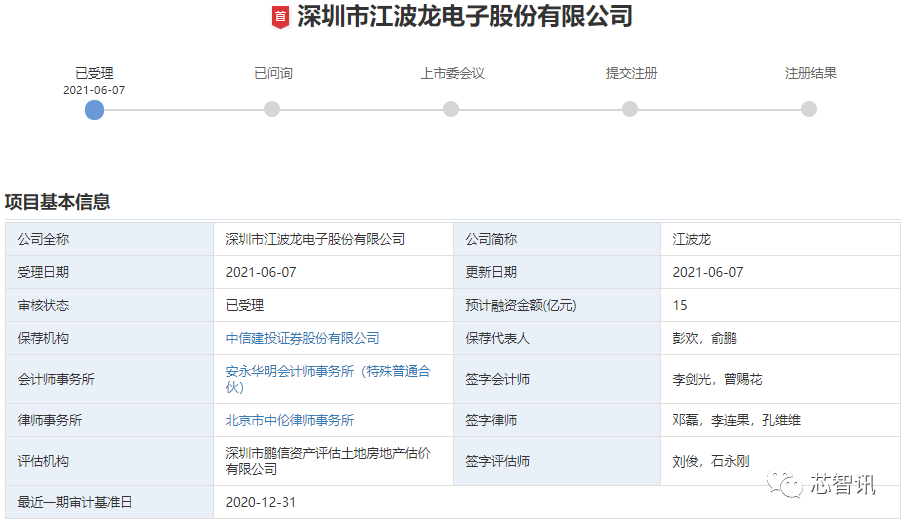Click the sponsor representatives 彭欢, 俞鹏
905x525 pixels.
point(704,338)
